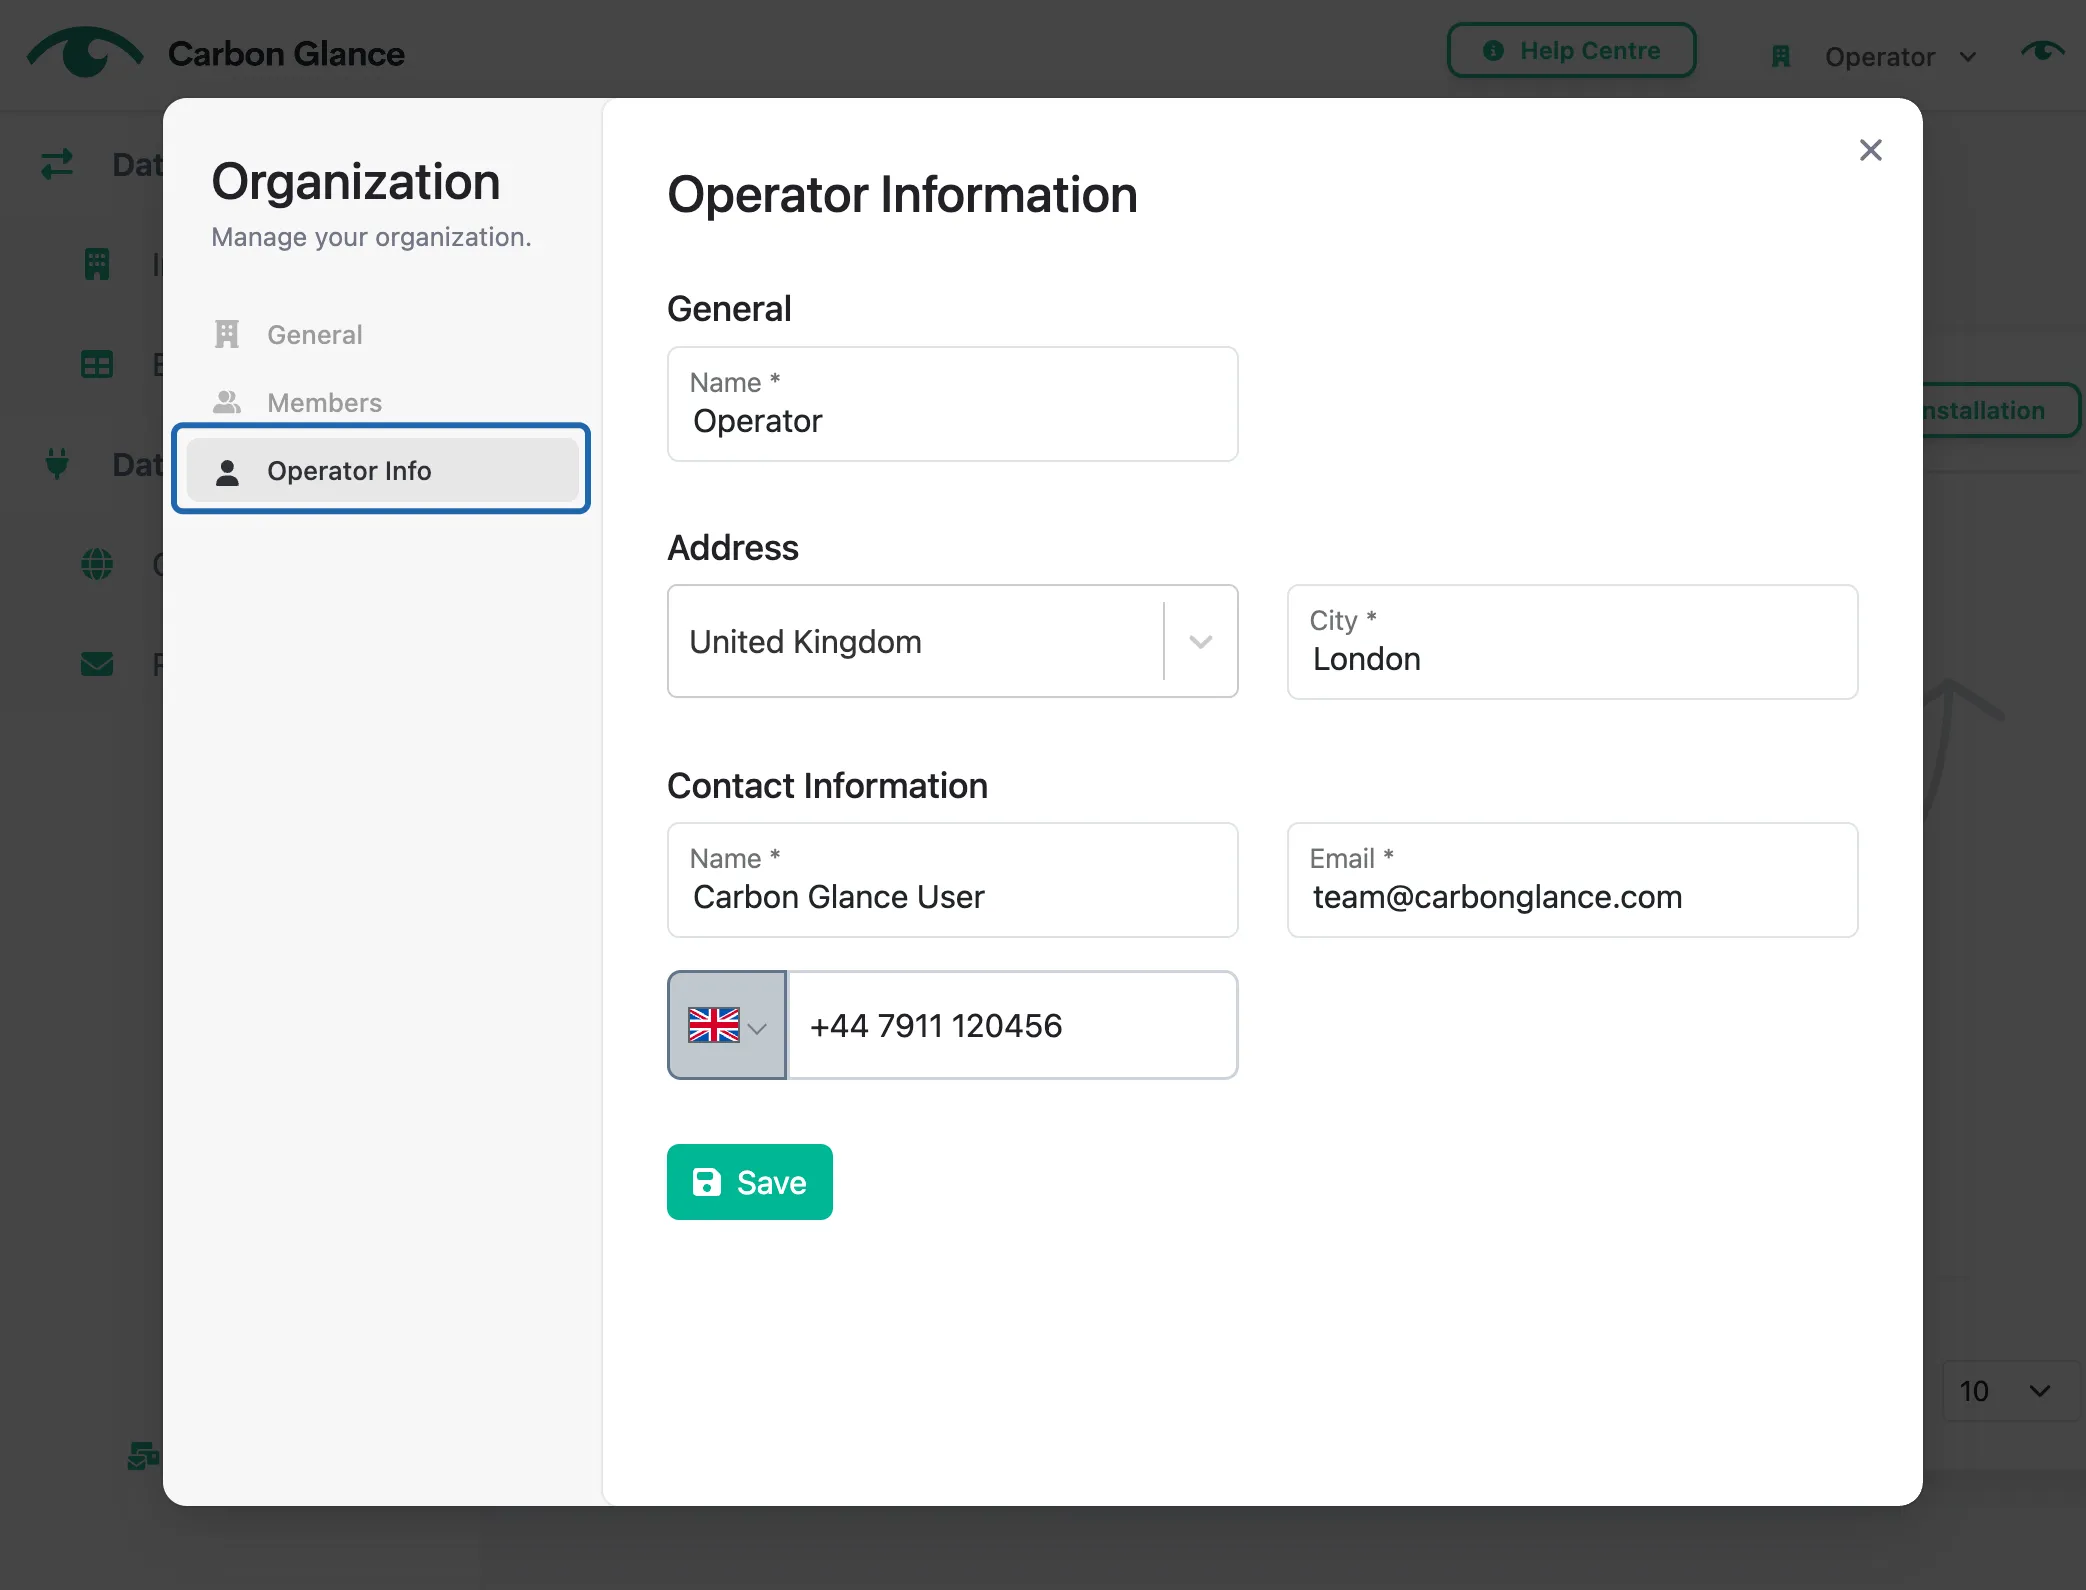Click the eye icon in top-right corner

pos(2041,50)
